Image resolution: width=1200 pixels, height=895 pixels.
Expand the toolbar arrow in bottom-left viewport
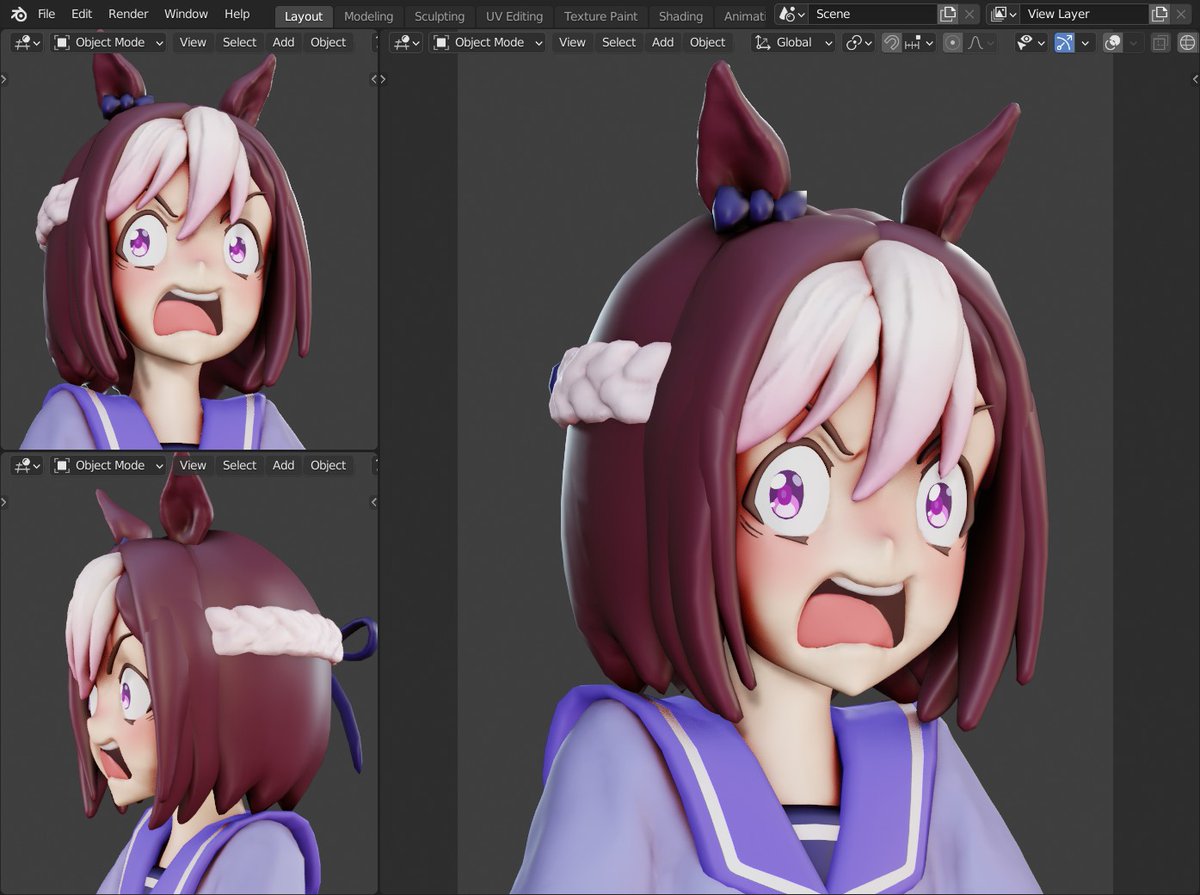[x=4, y=502]
